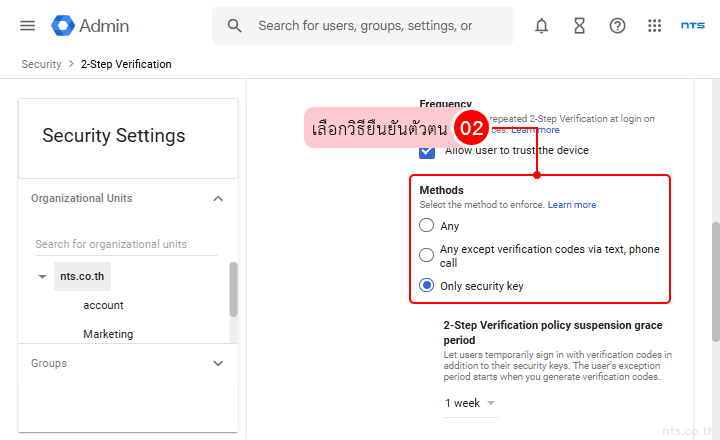Screen dimensions: 720x440
Task: Select the Any method radio button
Action: click(x=427, y=226)
